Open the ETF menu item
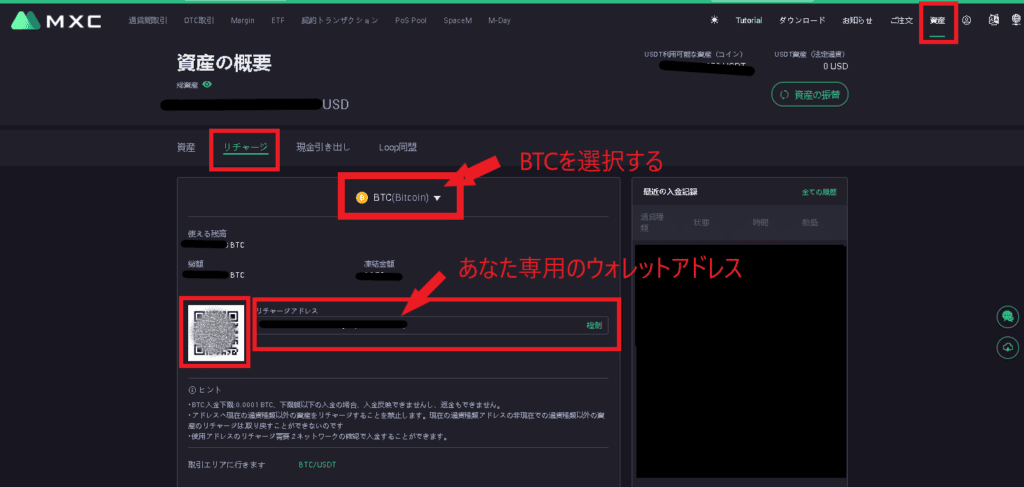The height and width of the screenshot is (487, 1024). coord(278,20)
